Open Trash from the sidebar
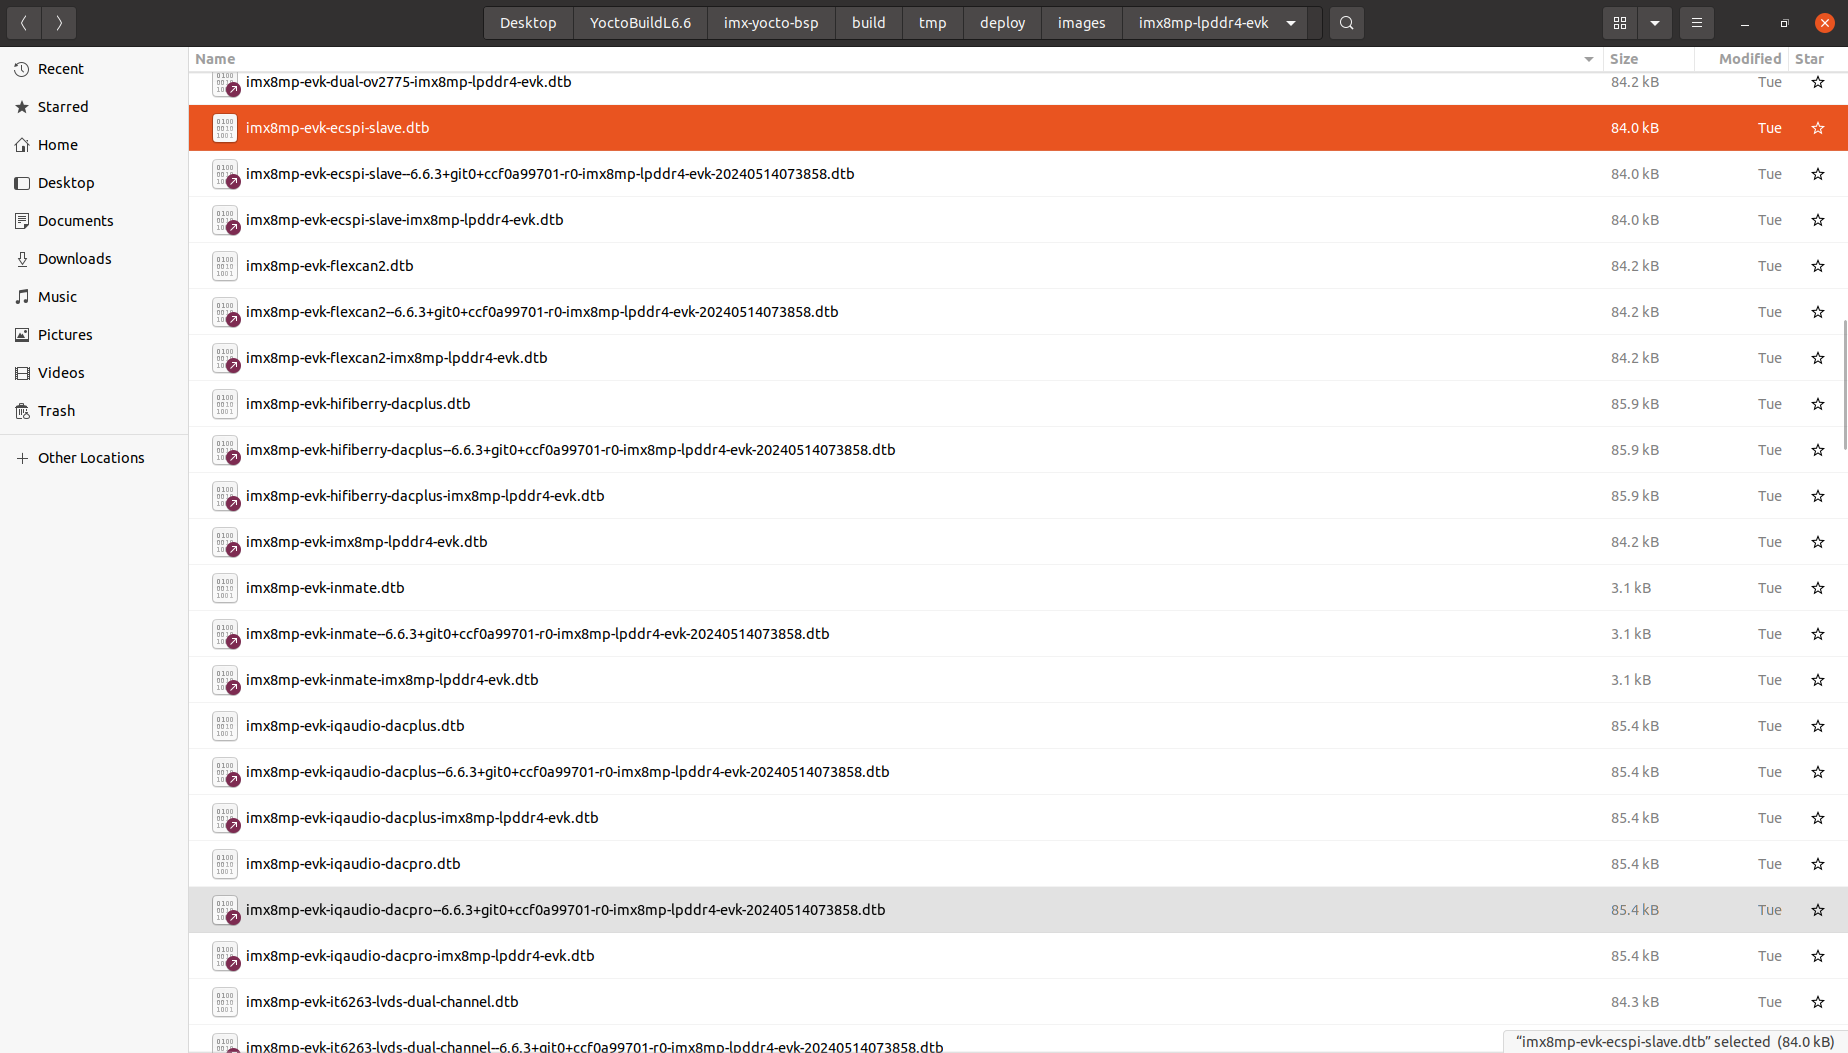1848x1053 pixels. click(56, 410)
